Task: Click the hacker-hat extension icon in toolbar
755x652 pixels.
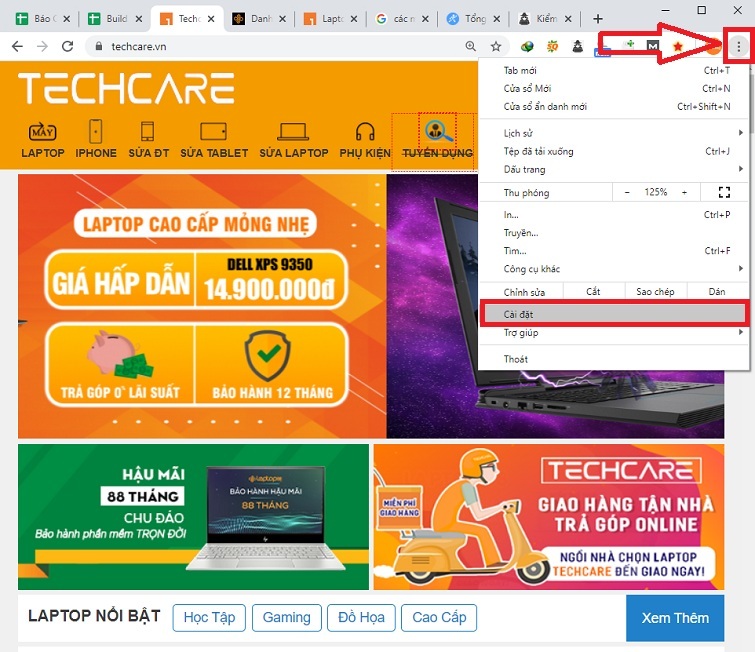Action: coord(577,46)
